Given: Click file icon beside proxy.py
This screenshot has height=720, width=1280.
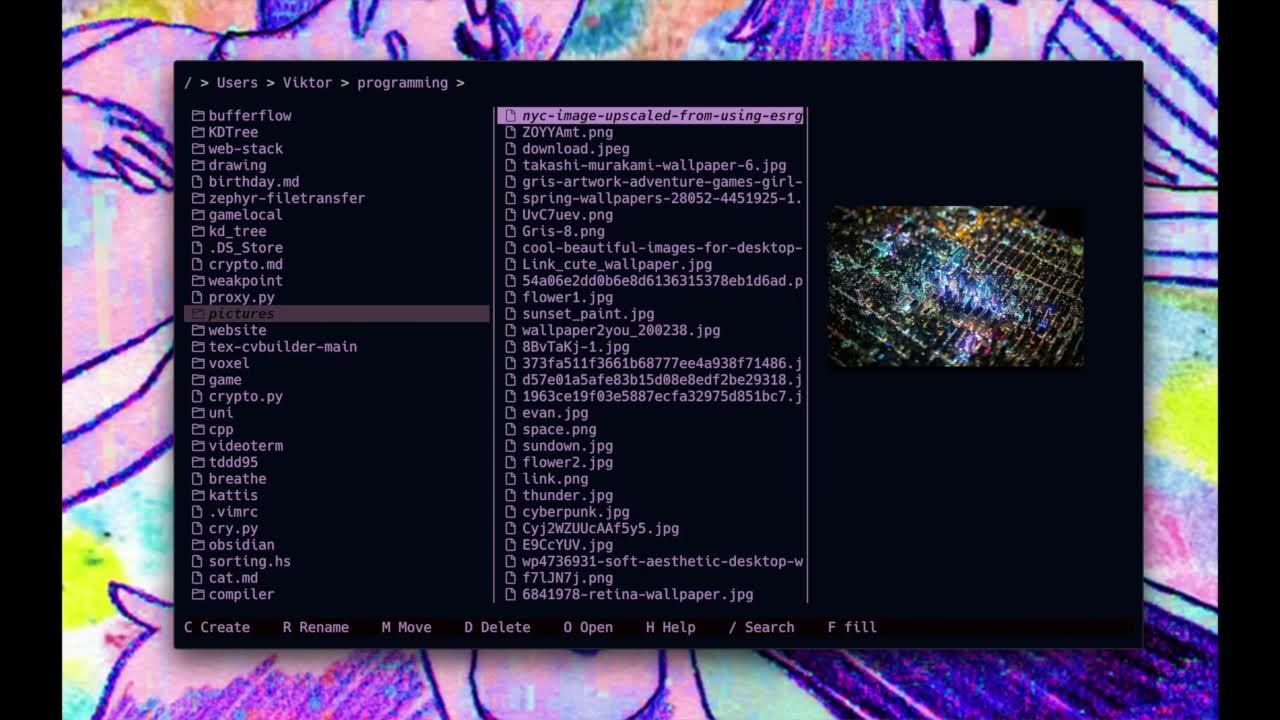Looking at the screenshot, I should tap(198, 297).
